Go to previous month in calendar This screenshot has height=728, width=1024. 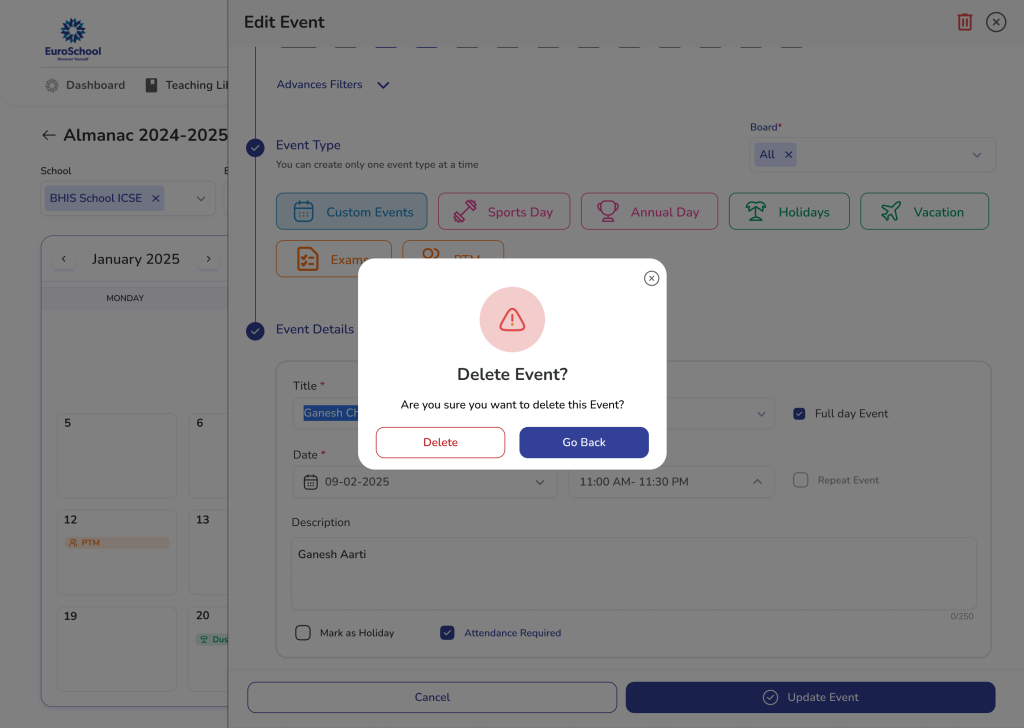64,259
